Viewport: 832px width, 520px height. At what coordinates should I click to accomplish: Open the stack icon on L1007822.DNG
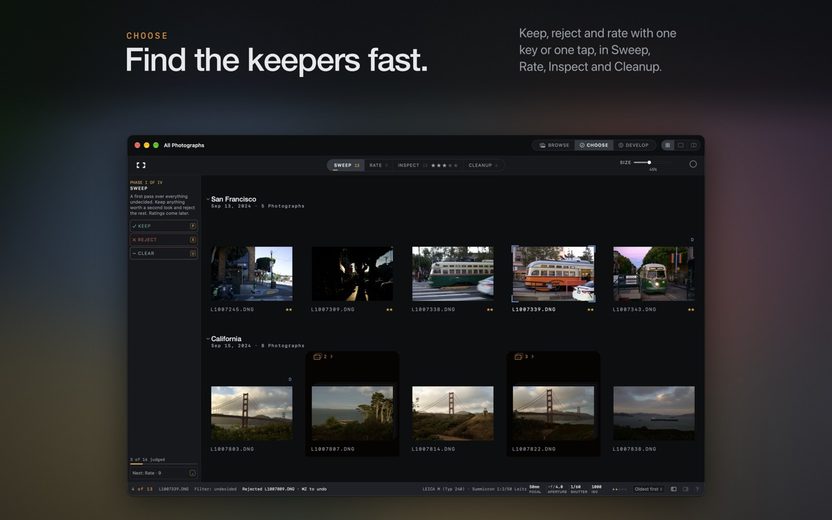(x=518, y=357)
